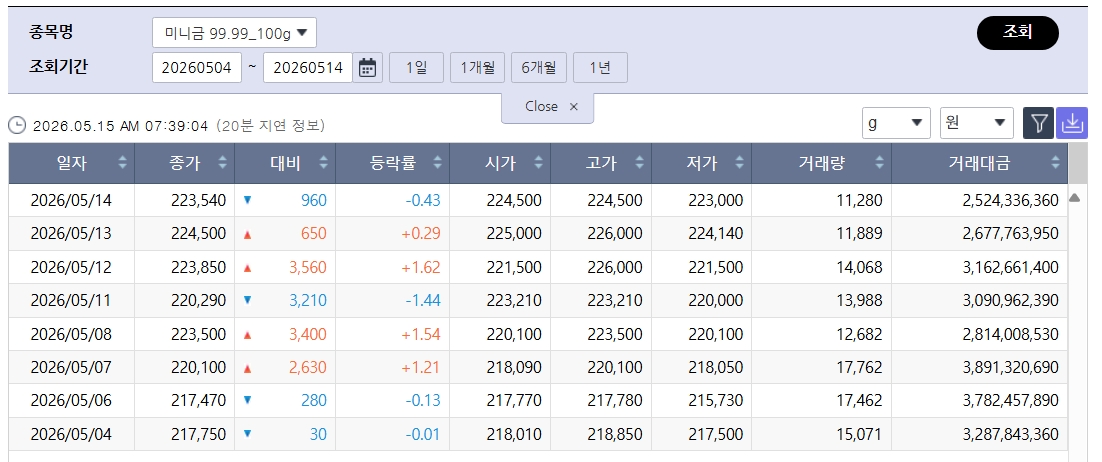
Task: Click the start date field 20260504
Action: [197, 68]
